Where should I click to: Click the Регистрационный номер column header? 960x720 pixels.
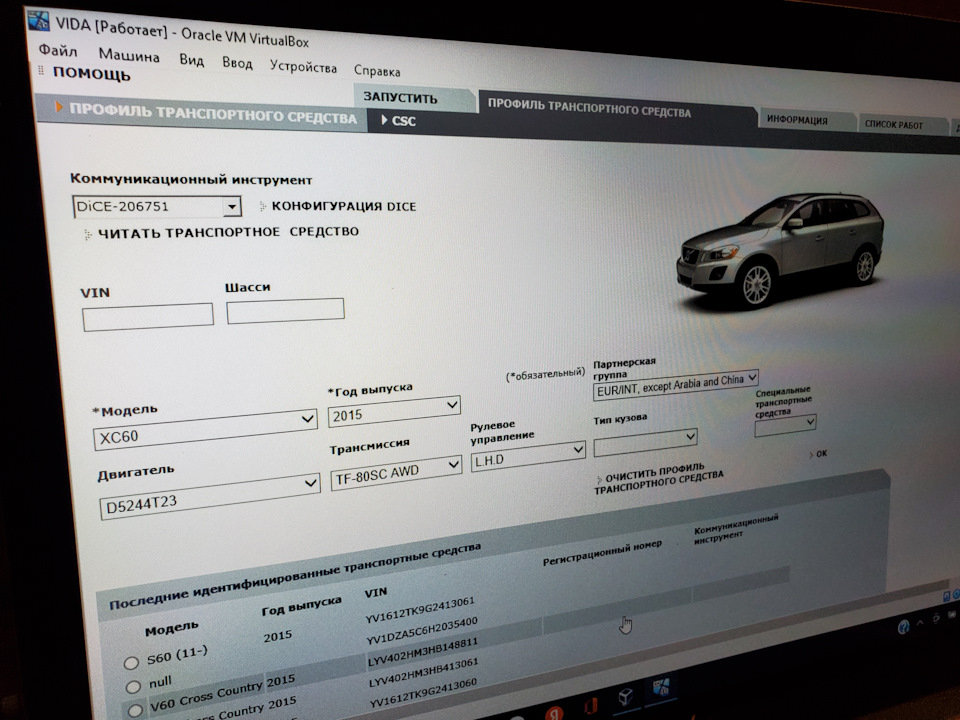(x=602, y=552)
